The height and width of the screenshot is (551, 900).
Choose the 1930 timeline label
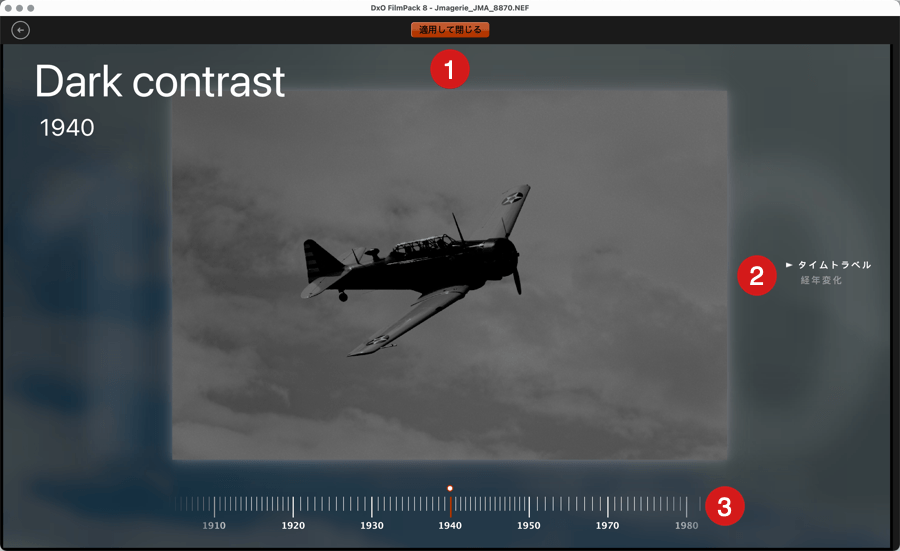pyautogui.click(x=372, y=525)
